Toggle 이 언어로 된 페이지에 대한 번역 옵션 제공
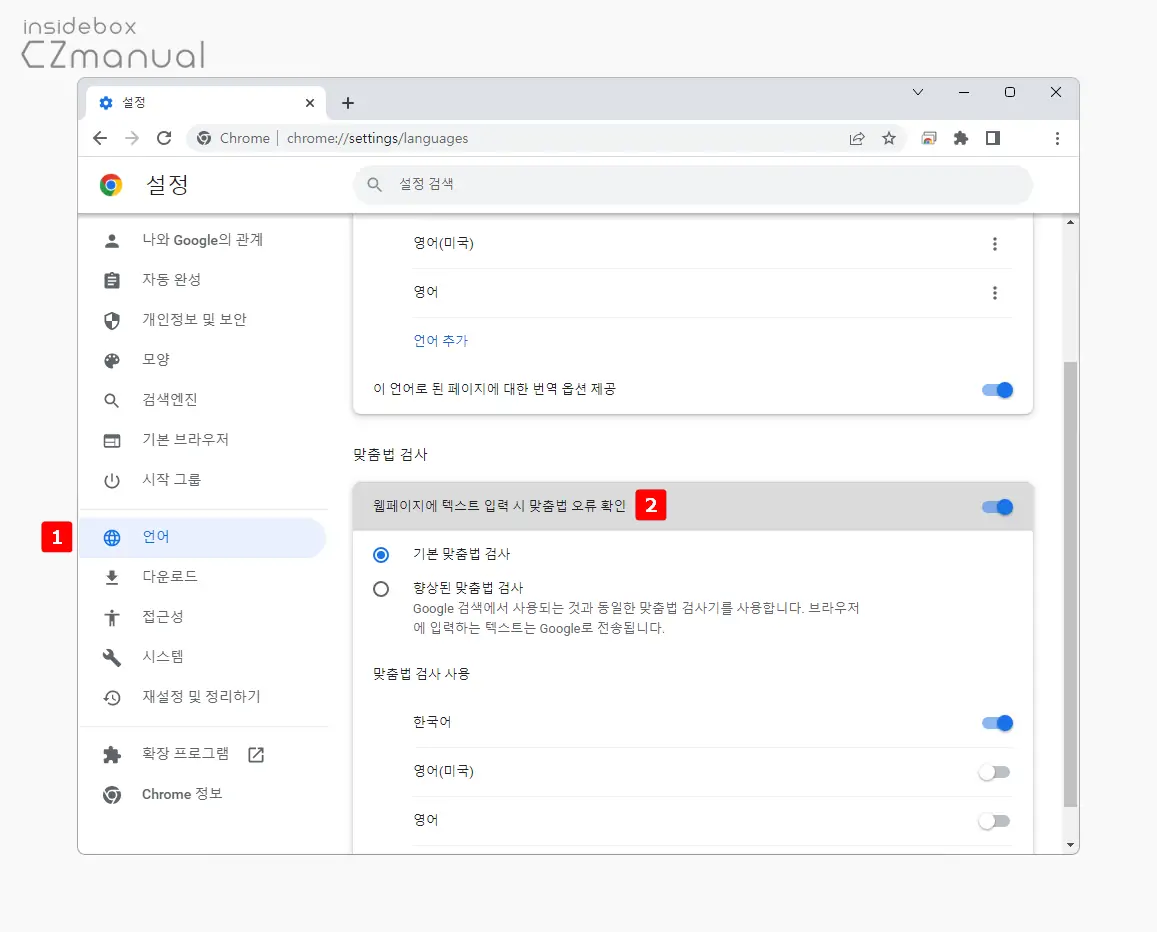 click(x=997, y=390)
